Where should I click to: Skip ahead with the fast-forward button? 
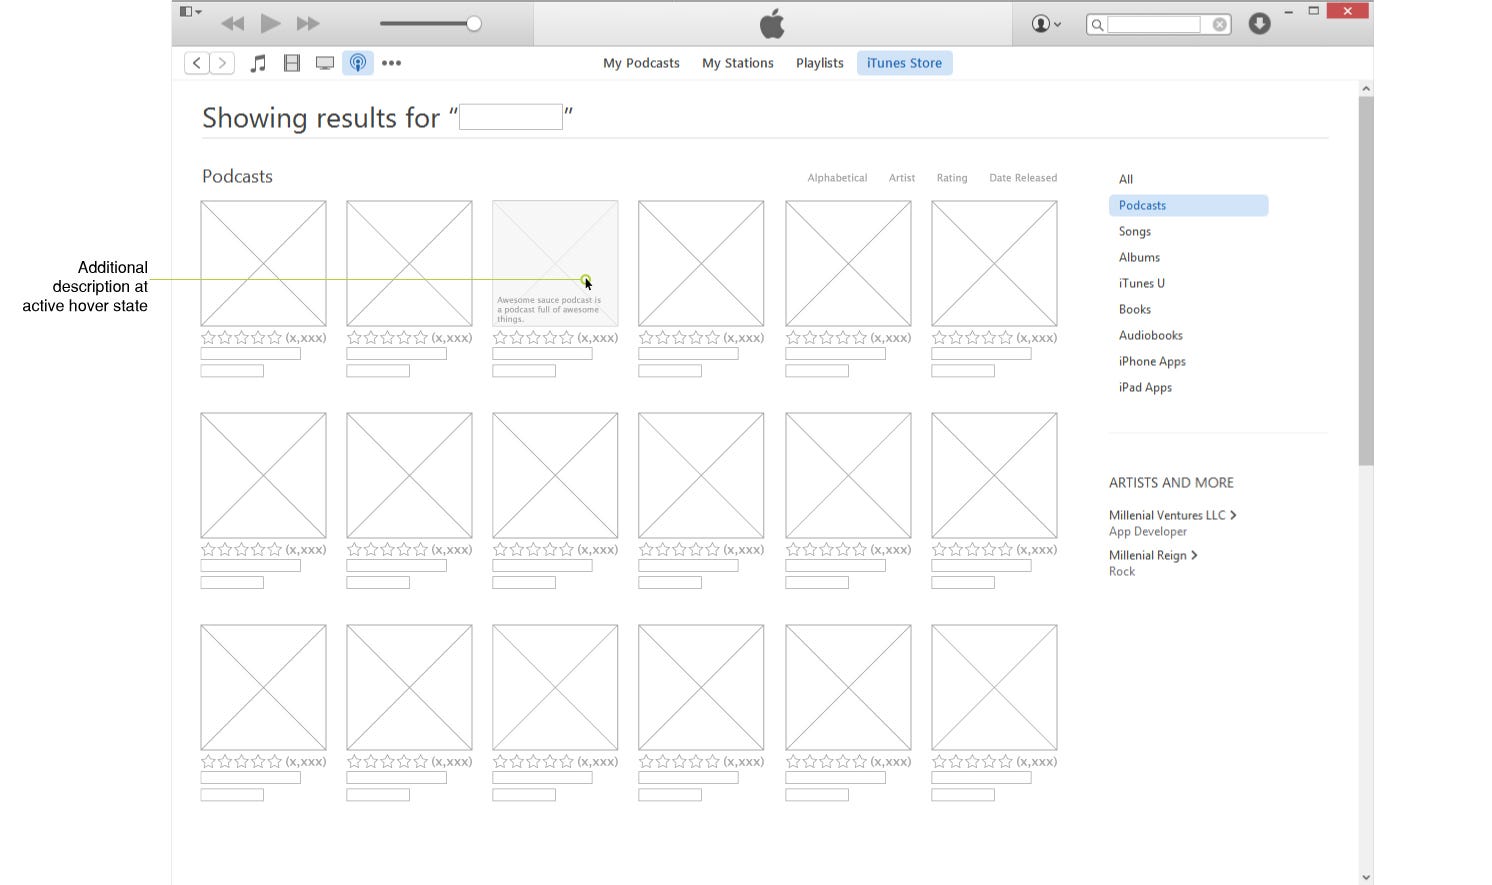click(x=308, y=23)
